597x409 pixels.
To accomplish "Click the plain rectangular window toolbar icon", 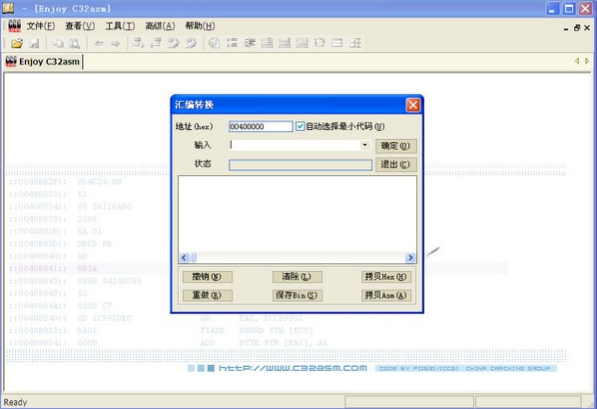I will [337, 43].
